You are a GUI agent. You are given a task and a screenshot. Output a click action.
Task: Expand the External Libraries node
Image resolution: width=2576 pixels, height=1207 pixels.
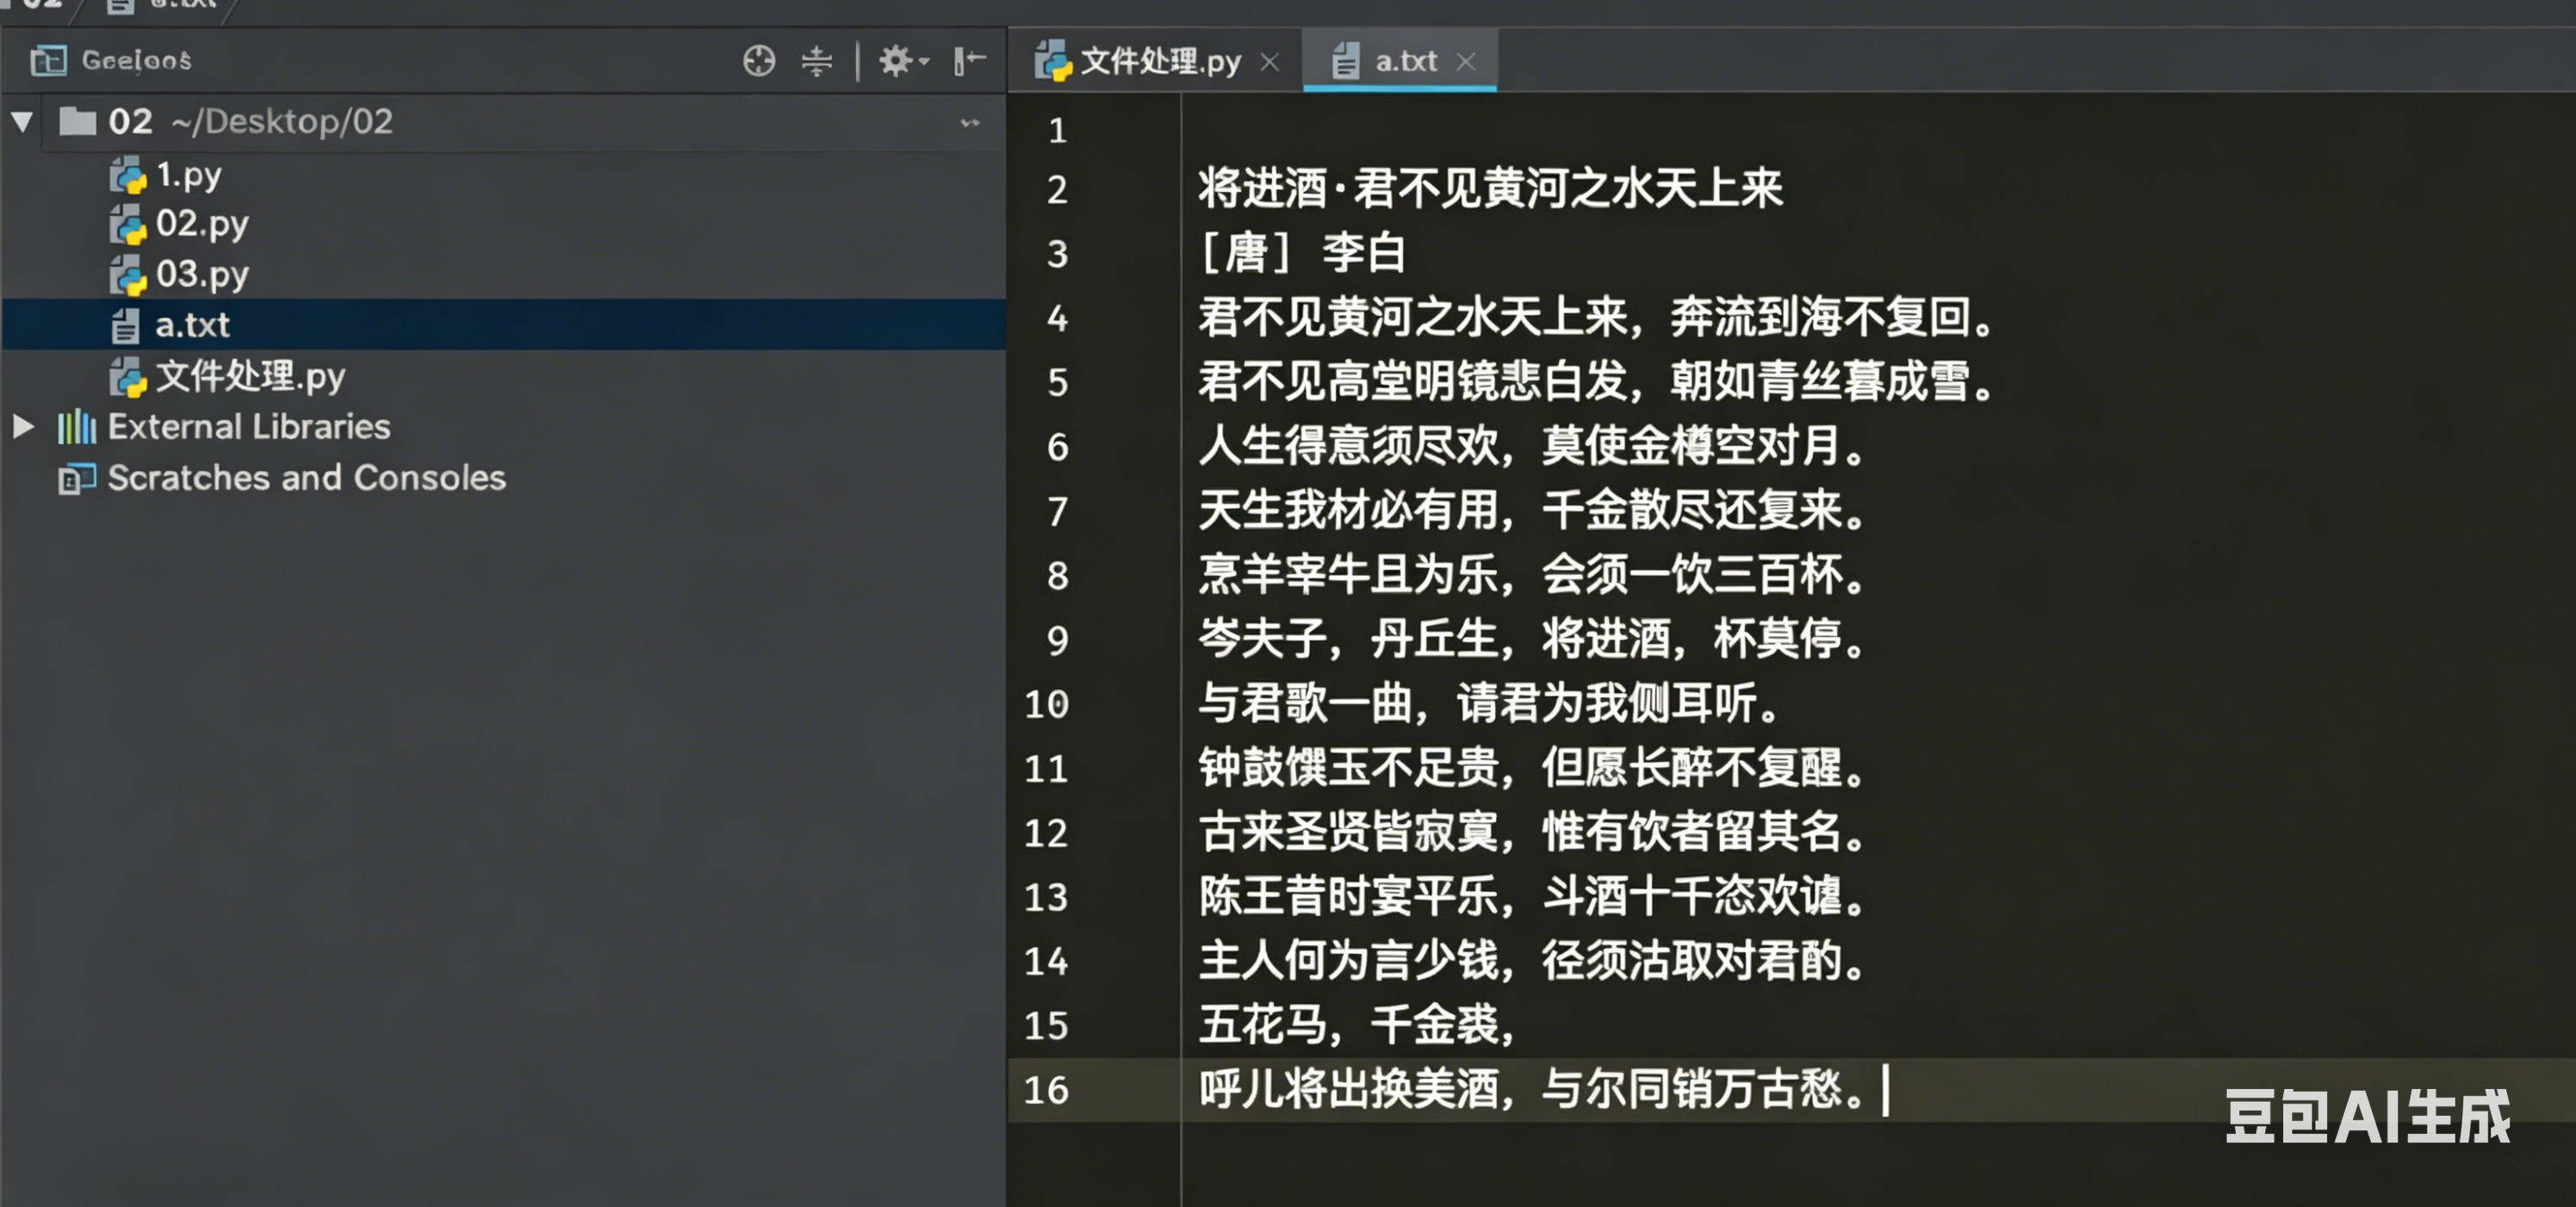click(22, 427)
